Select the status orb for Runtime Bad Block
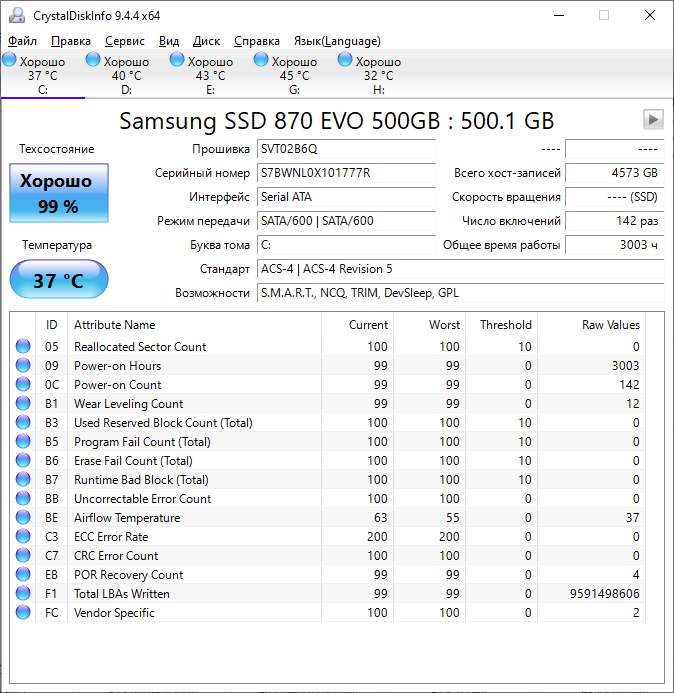Viewport: 674px width, 693px height. click(x=23, y=480)
